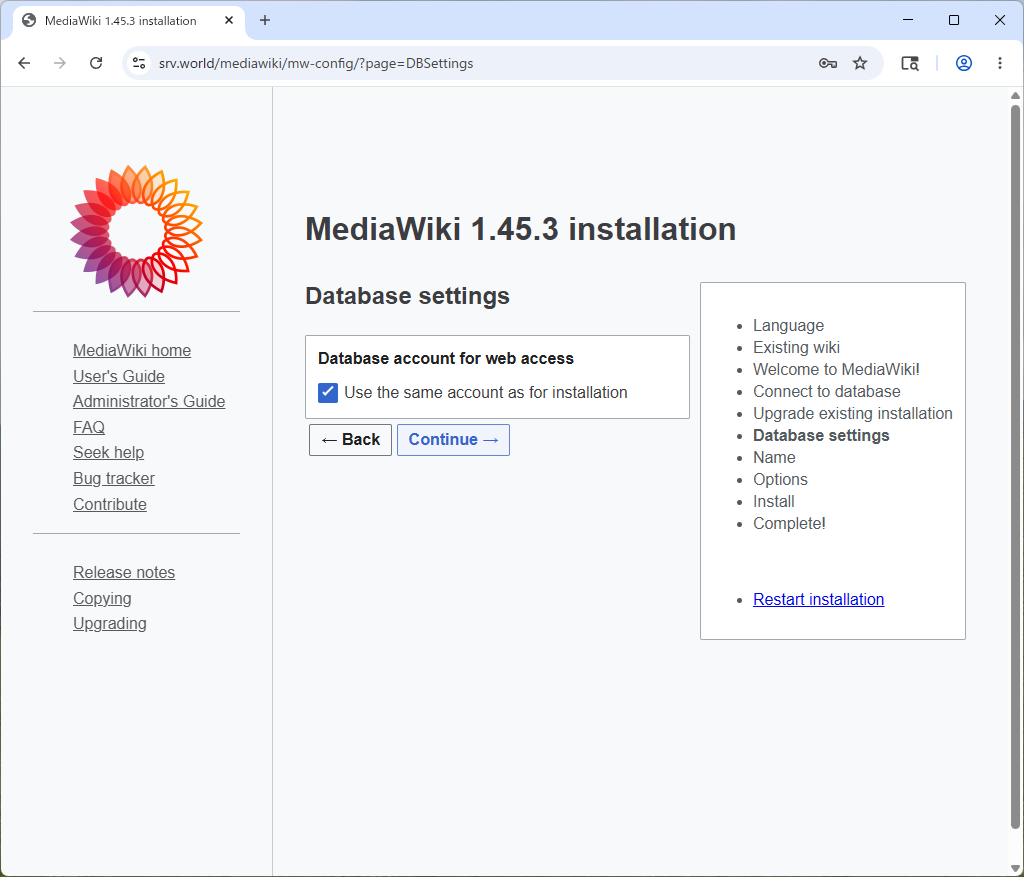Viewport: 1024px width, 877px height.
Task: Open the browser profile icon
Action: 964,63
